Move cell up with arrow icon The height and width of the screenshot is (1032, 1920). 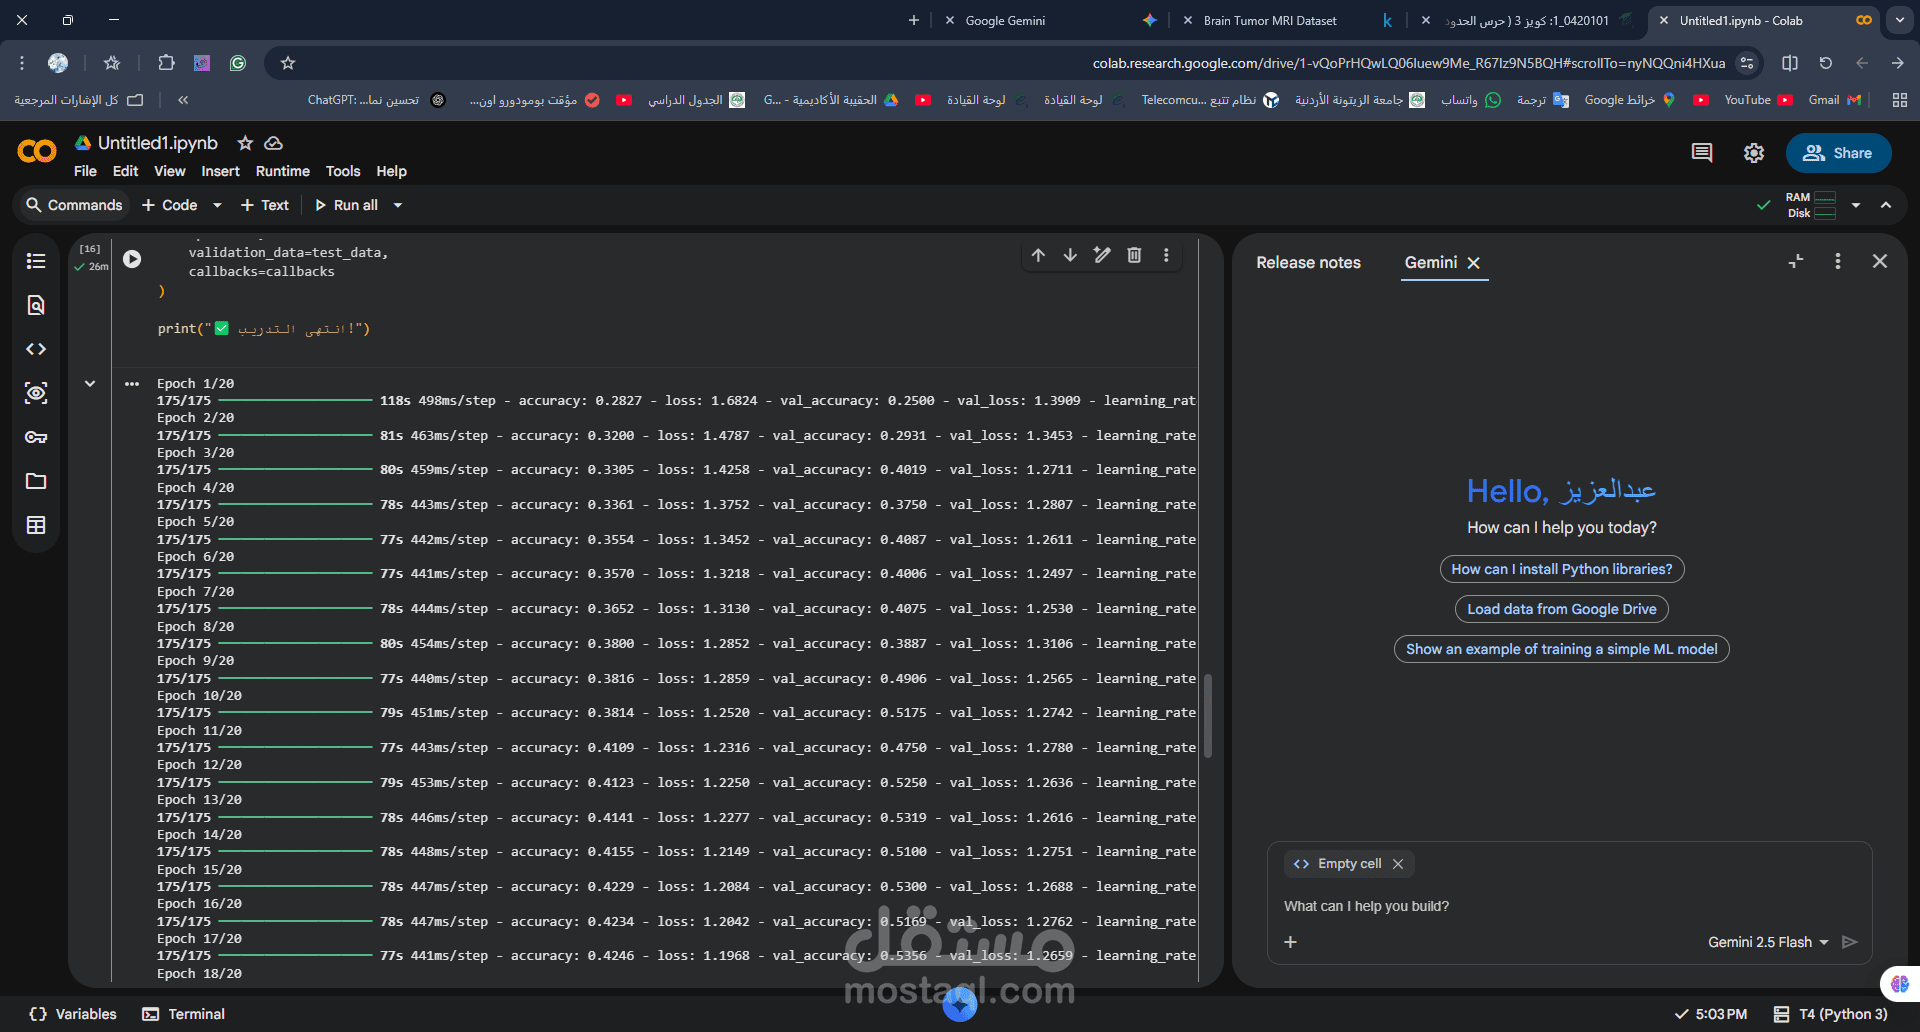(1038, 255)
